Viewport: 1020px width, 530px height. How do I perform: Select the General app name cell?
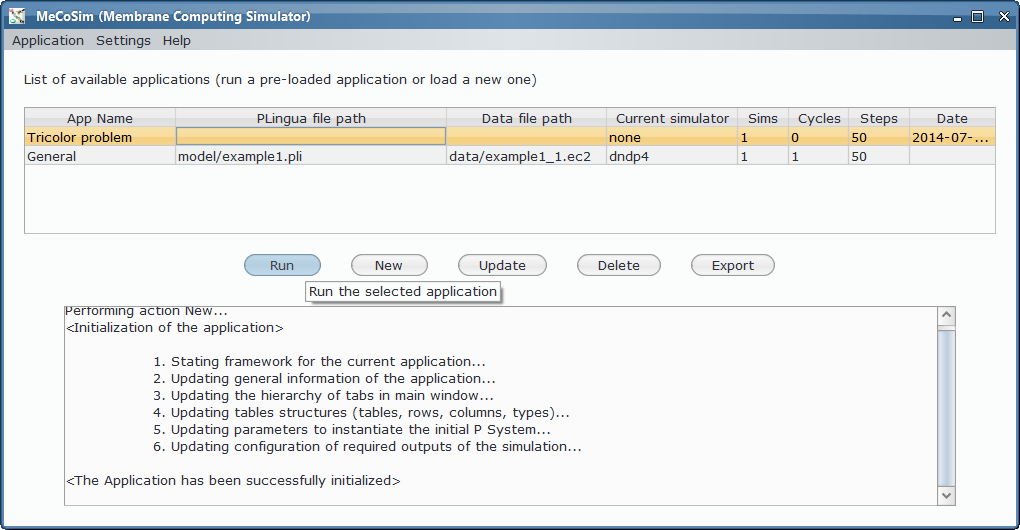click(x=100, y=156)
